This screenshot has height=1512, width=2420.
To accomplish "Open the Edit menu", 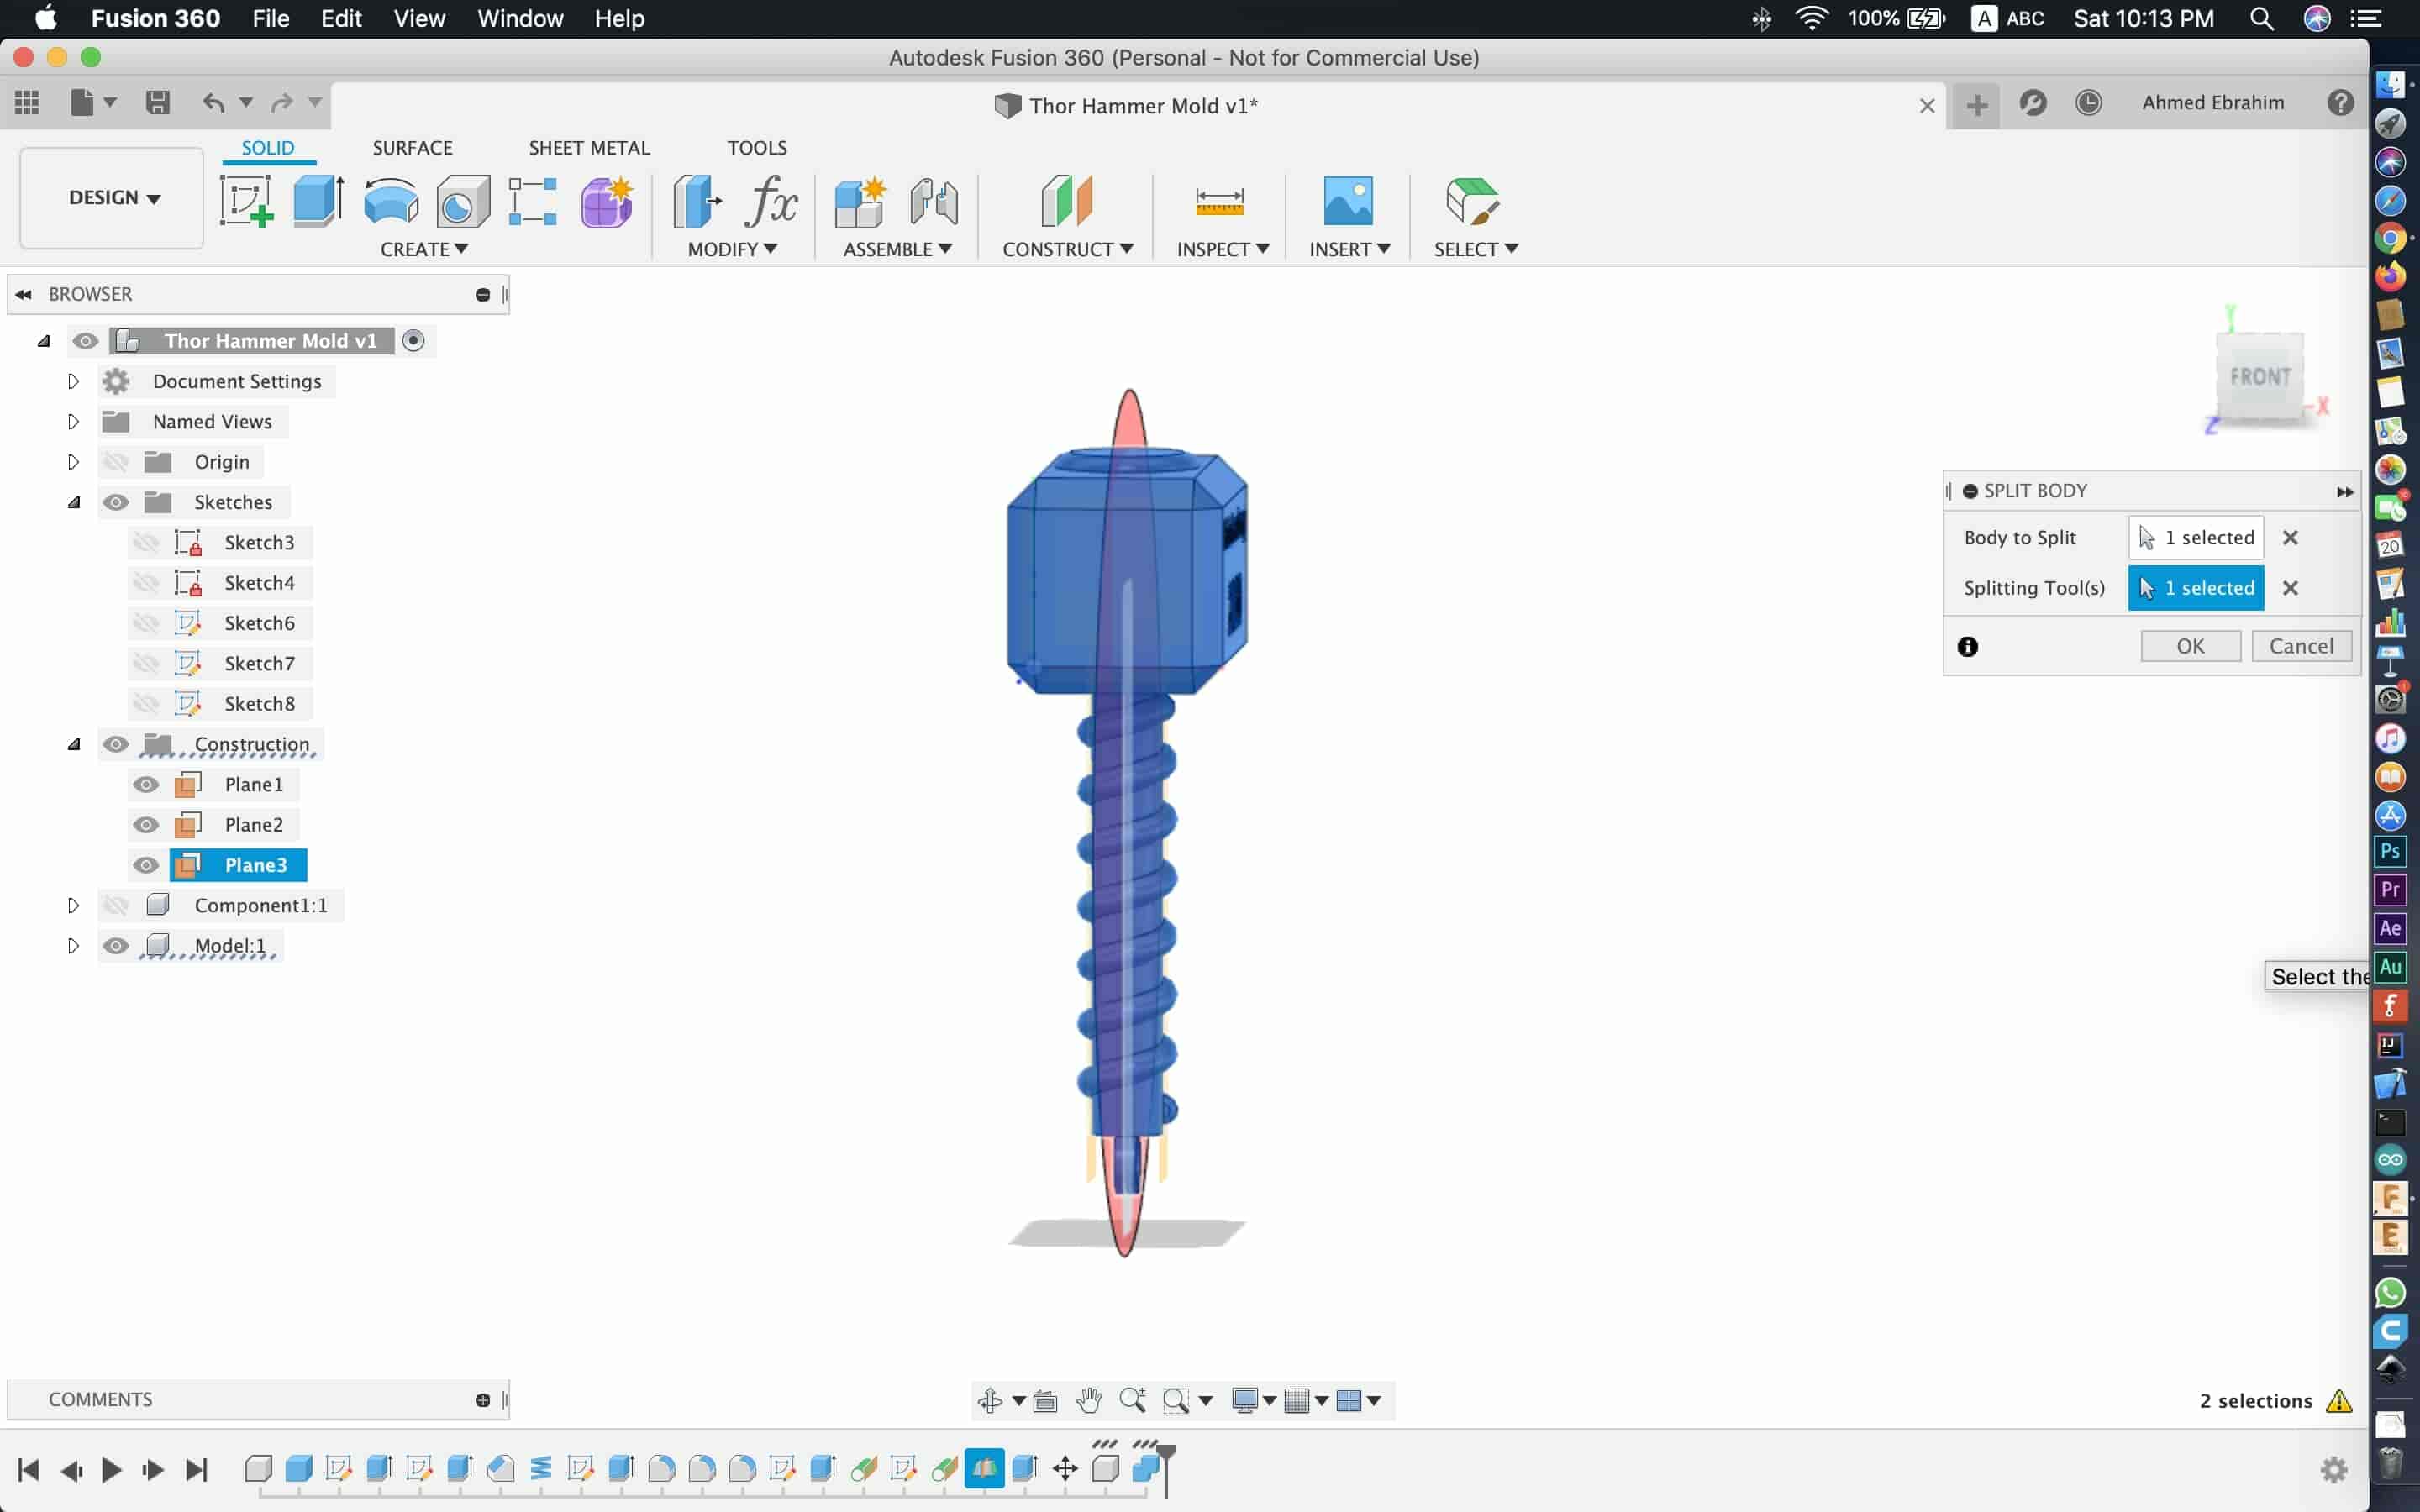I will (341, 19).
